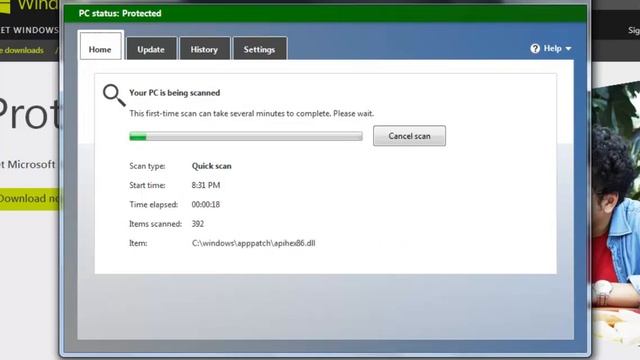
Task: Click the Help question mark icon
Action: coord(535,49)
